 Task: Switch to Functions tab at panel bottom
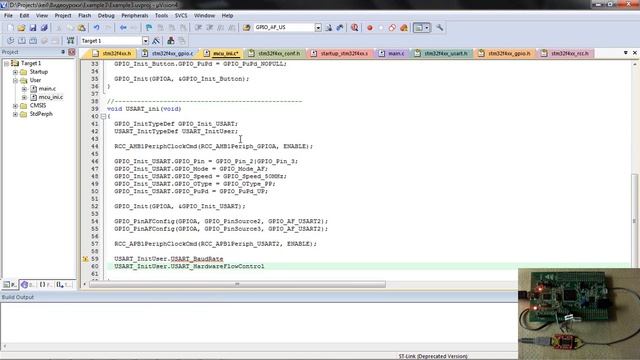click(x=45, y=284)
